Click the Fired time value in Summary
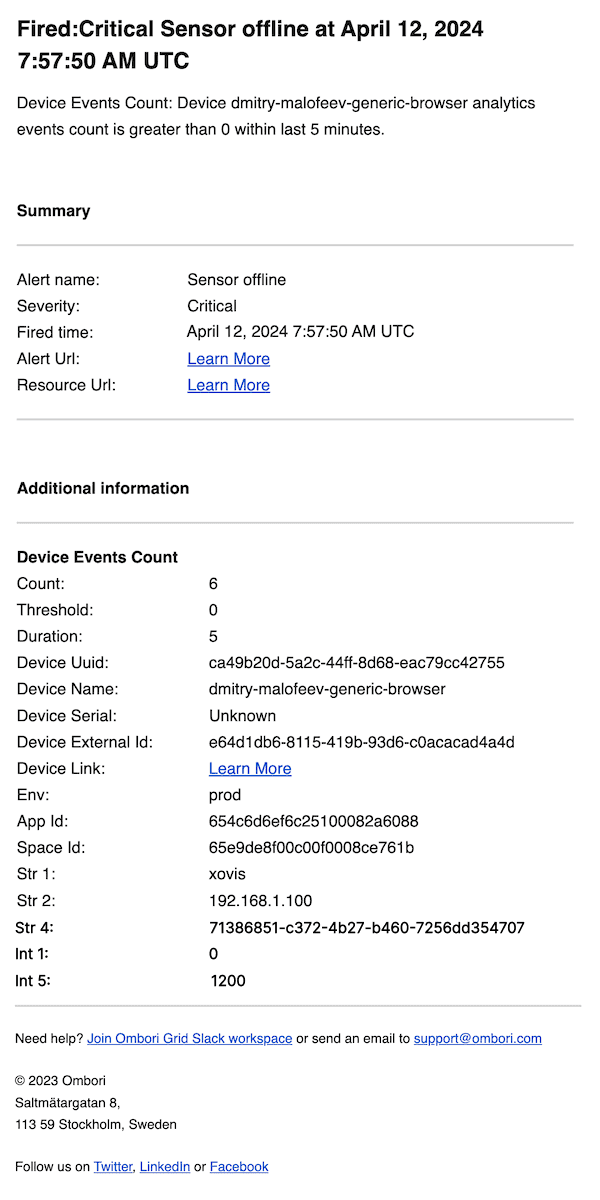This screenshot has height=1200, width=600. [x=300, y=332]
